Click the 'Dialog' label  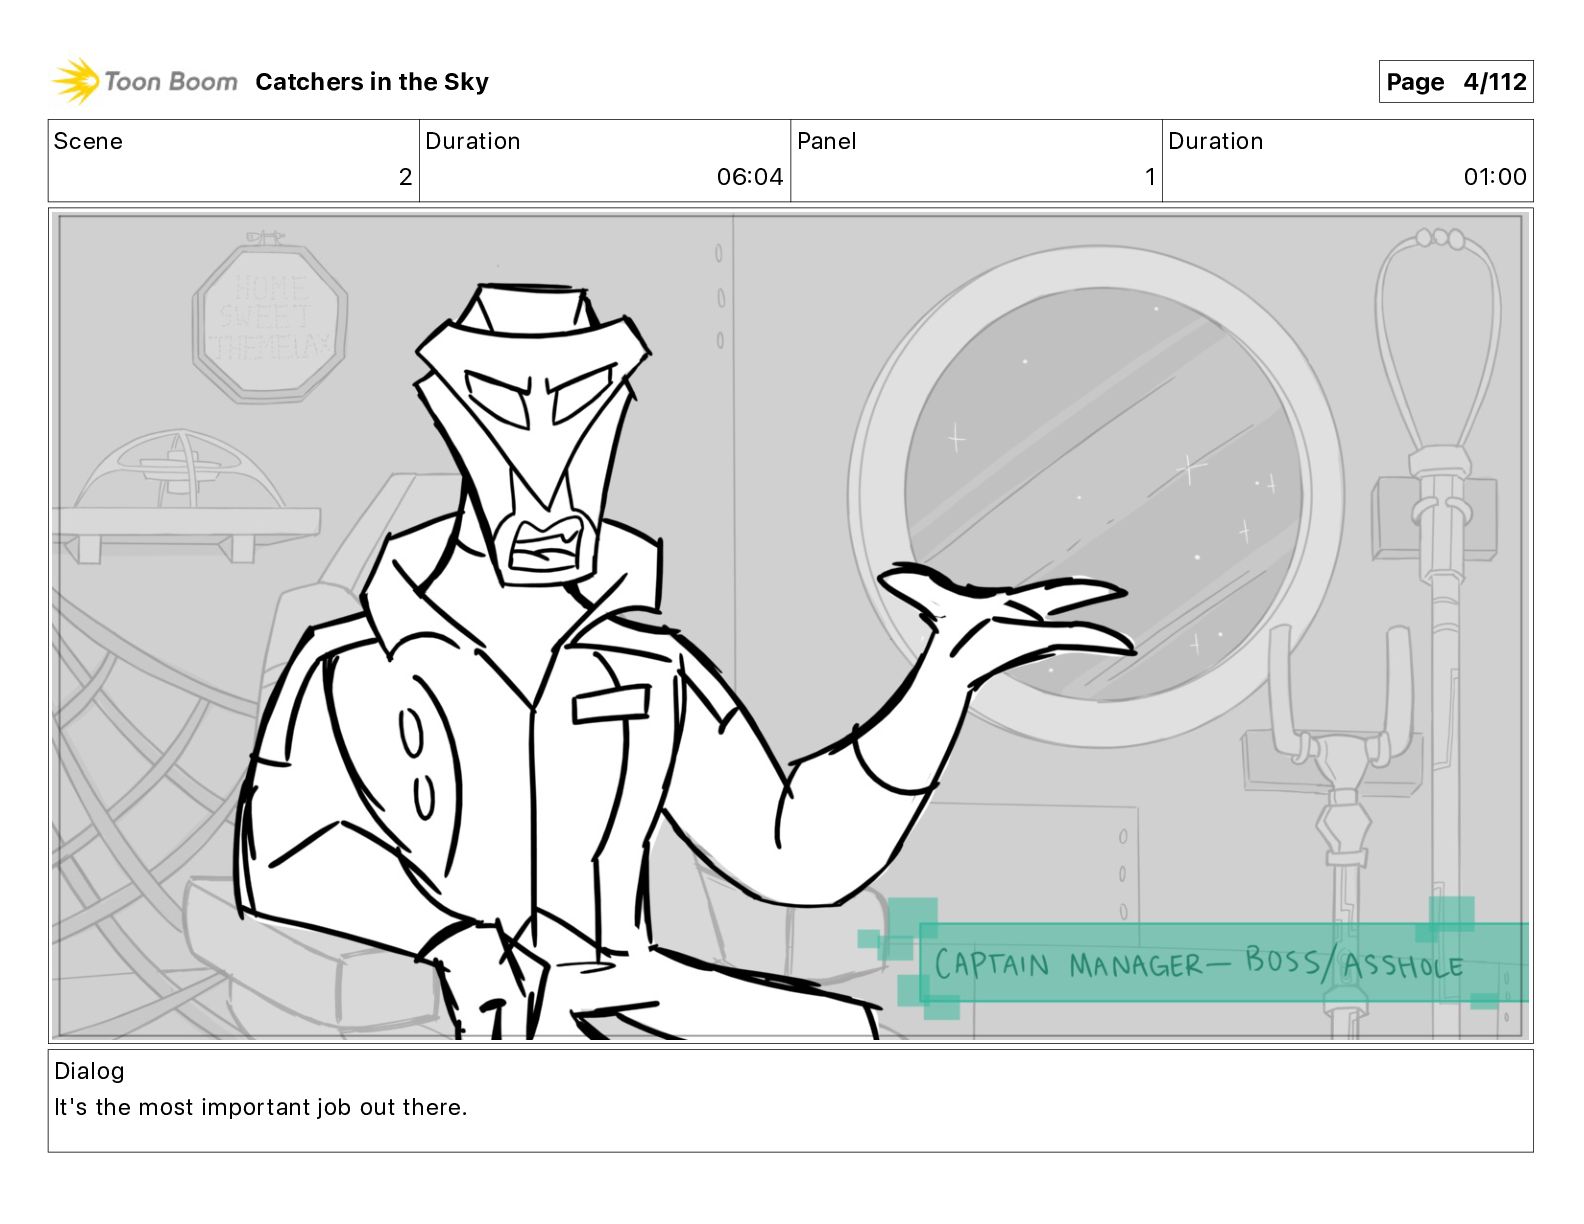[x=89, y=1071]
